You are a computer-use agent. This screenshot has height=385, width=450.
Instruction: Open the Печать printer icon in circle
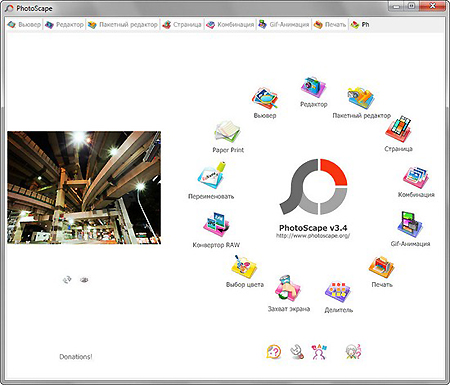tap(382, 267)
